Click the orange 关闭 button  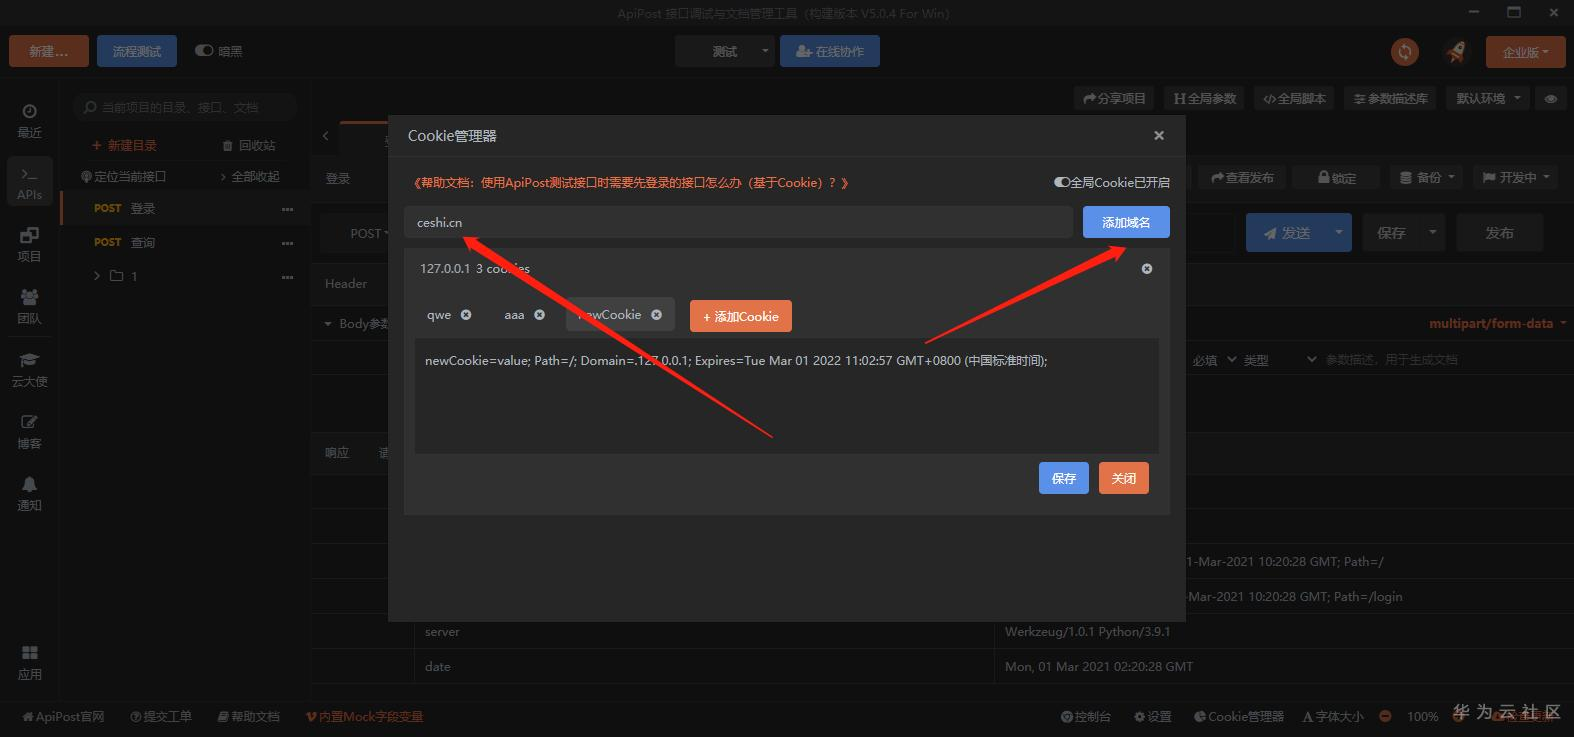pyautogui.click(x=1124, y=478)
